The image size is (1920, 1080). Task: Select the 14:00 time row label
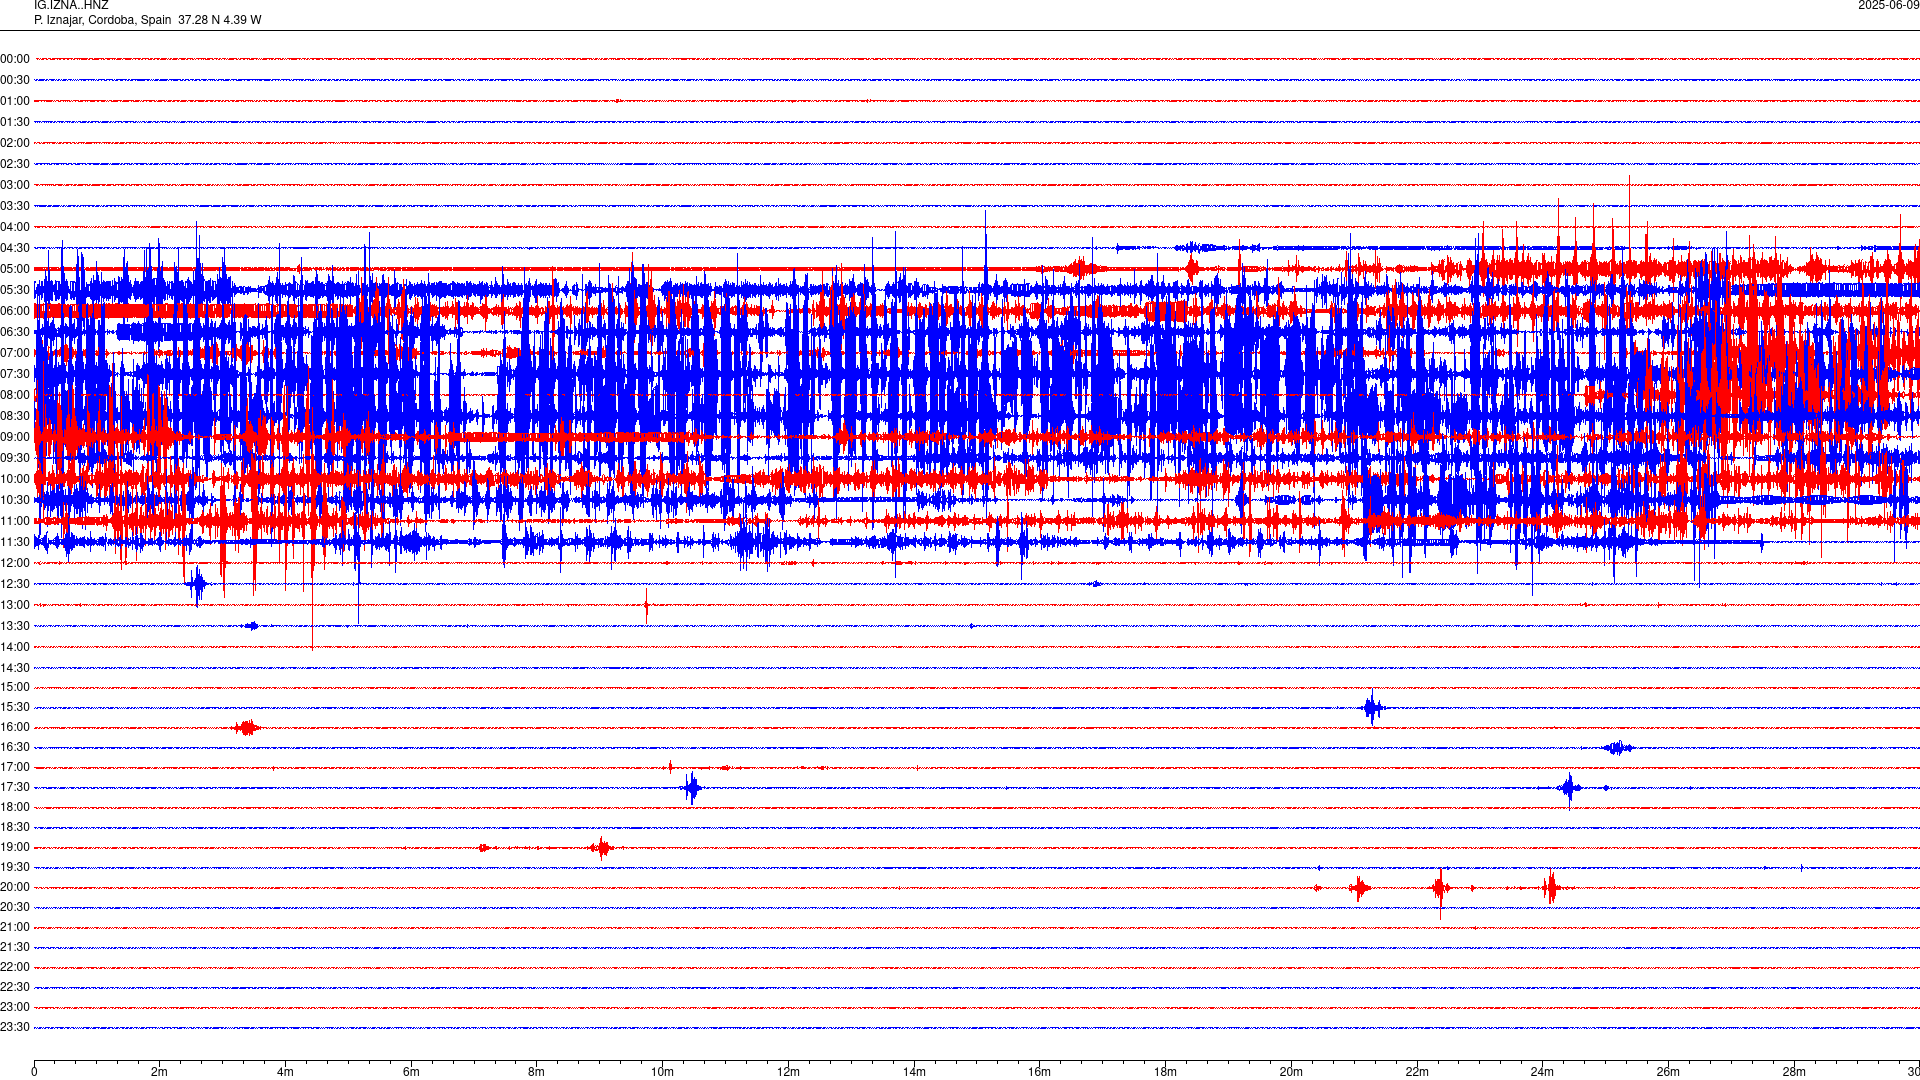(x=15, y=647)
